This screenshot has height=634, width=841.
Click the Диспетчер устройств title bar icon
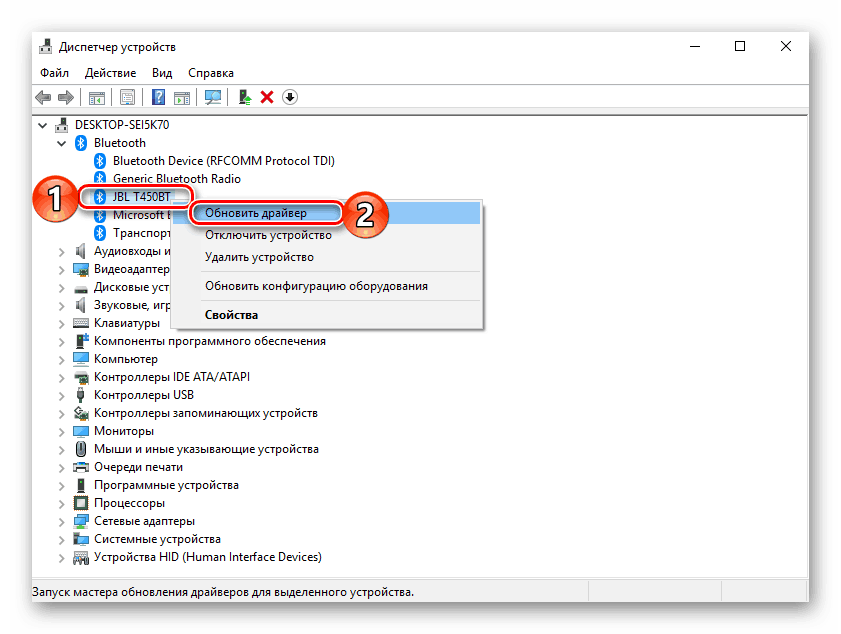(46, 47)
